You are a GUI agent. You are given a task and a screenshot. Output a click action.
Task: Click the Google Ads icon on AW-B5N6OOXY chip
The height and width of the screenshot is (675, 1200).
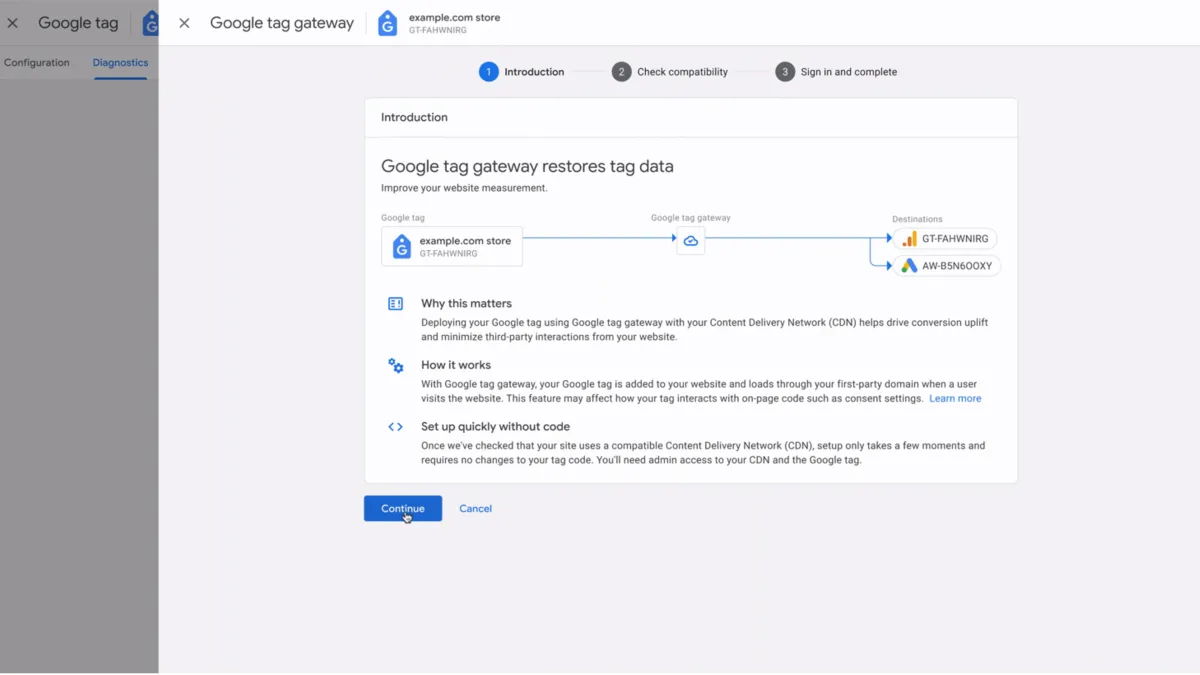pos(908,265)
